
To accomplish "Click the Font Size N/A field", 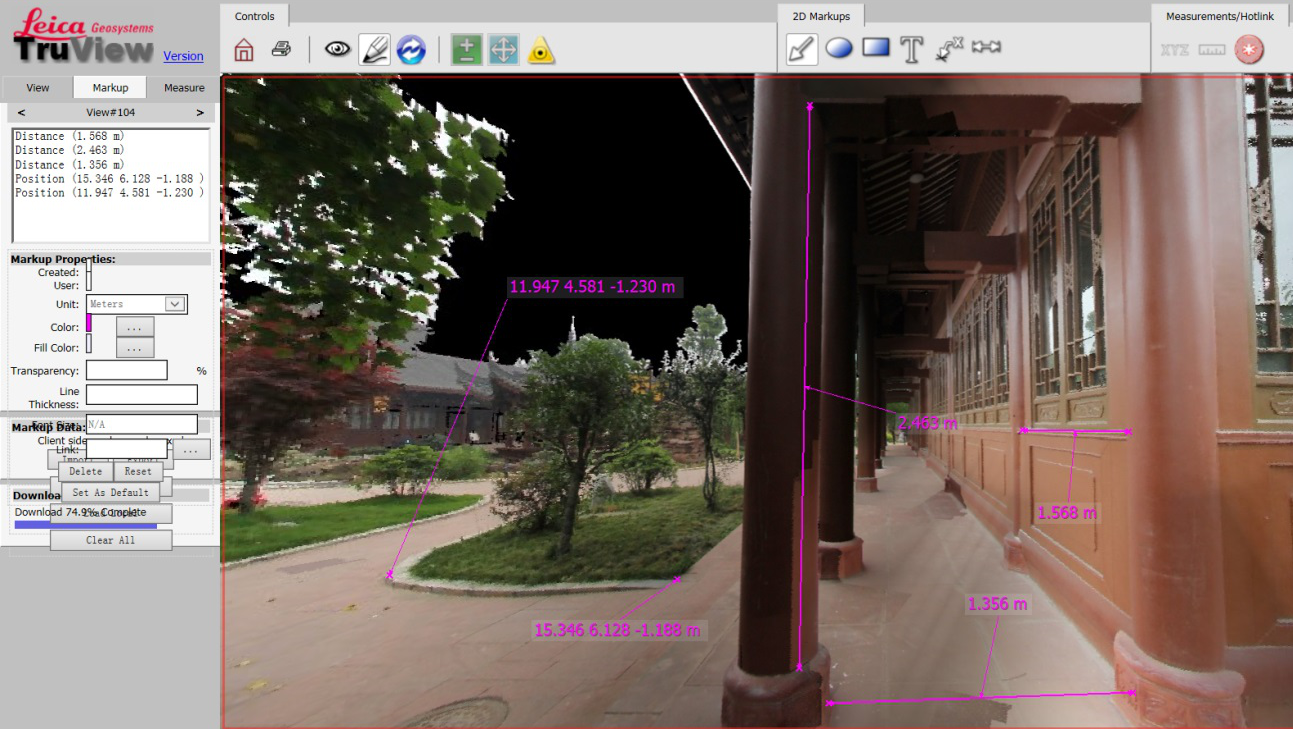I will point(141,424).
